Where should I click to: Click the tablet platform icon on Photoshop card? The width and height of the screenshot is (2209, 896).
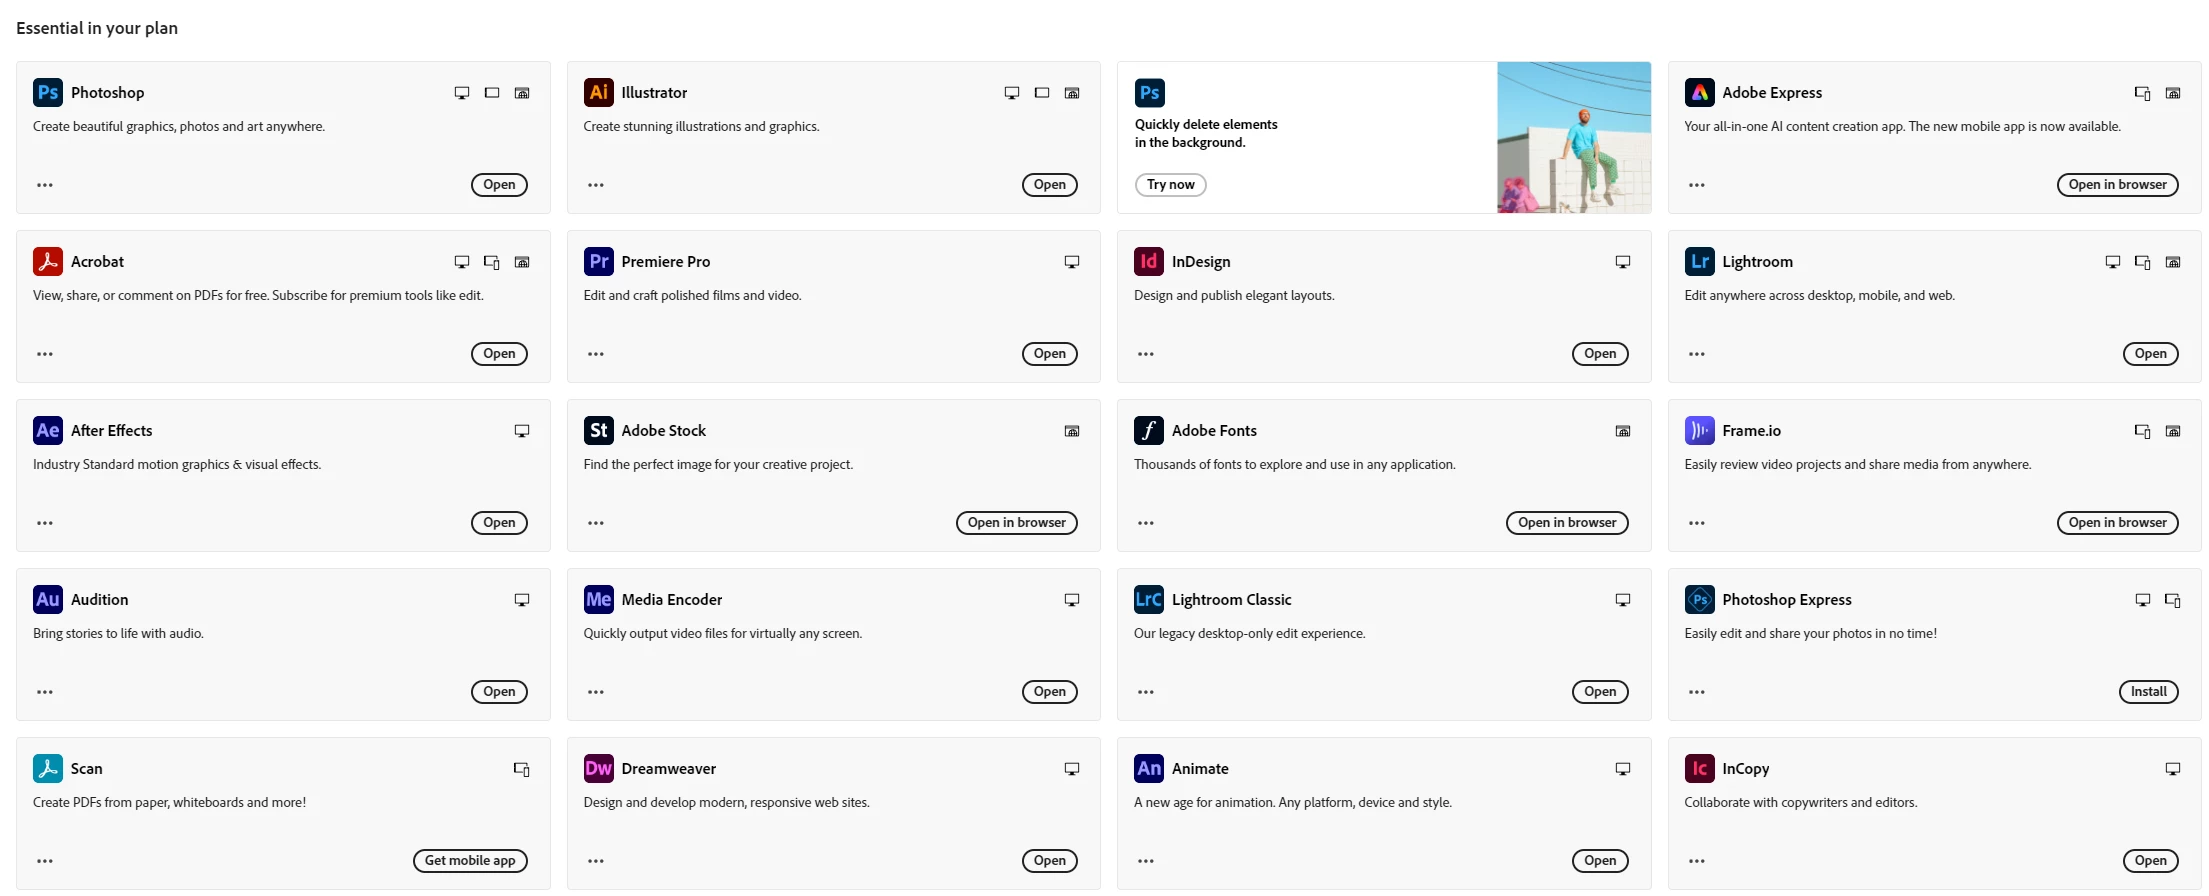click(x=492, y=93)
